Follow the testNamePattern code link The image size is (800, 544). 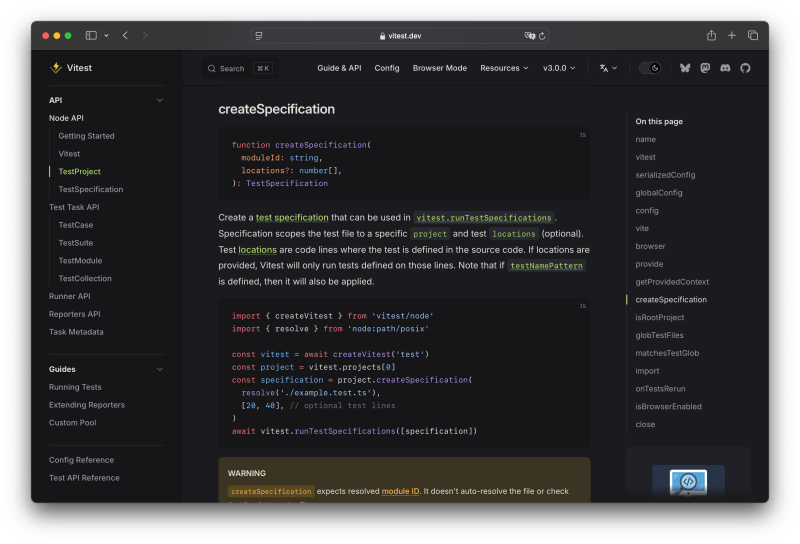(546, 266)
